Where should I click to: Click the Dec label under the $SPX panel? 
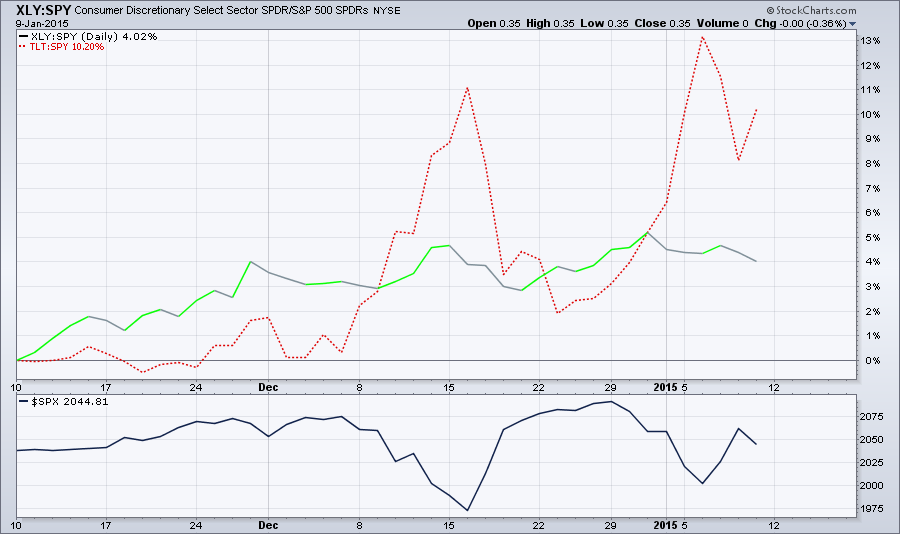[268, 525]
